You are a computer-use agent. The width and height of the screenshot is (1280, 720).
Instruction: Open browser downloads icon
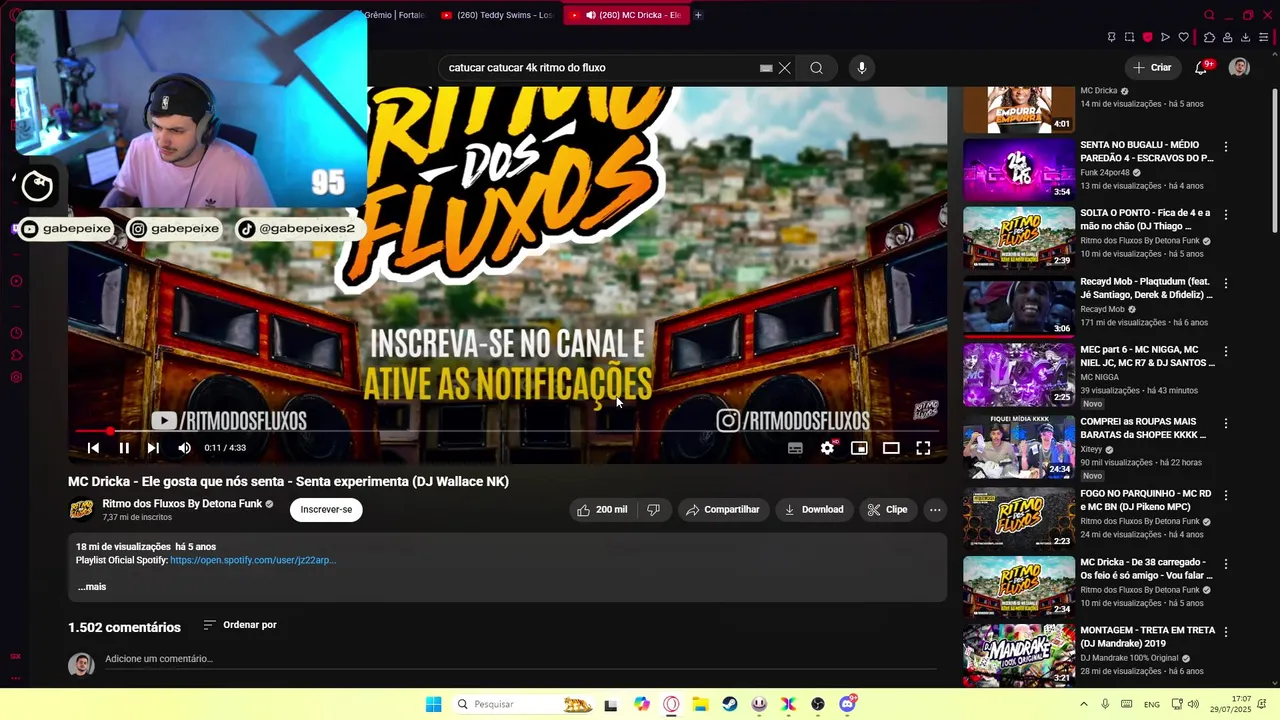[x=1246, y=38]
